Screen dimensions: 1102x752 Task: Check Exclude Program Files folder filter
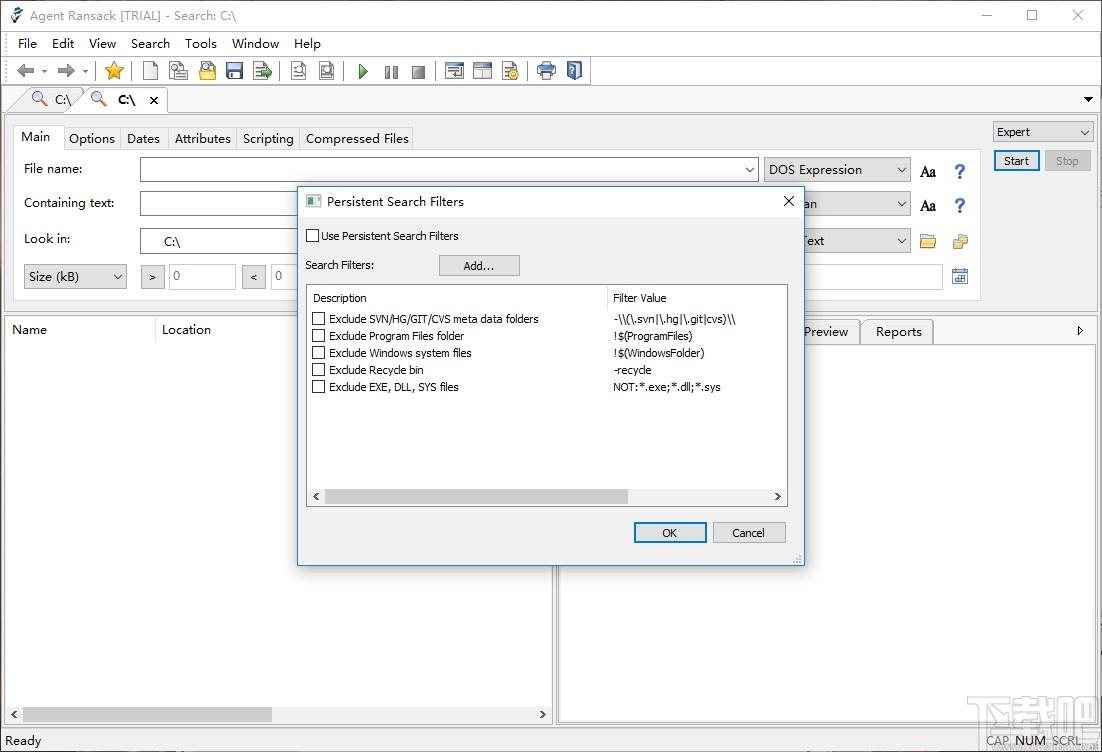pos(318,335)
